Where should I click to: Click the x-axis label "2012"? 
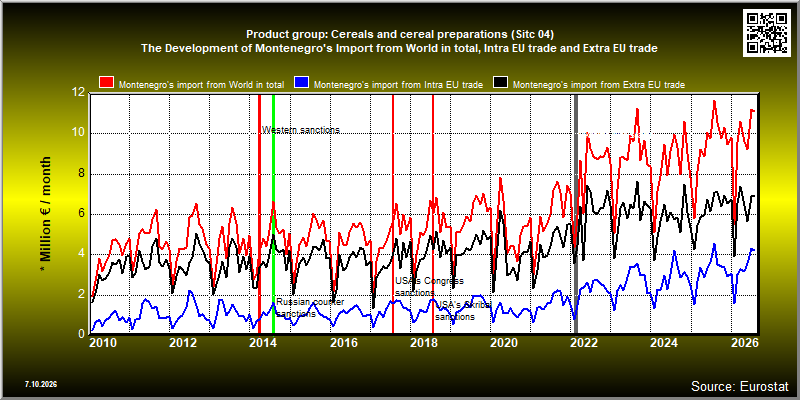(x=184, y=342)
